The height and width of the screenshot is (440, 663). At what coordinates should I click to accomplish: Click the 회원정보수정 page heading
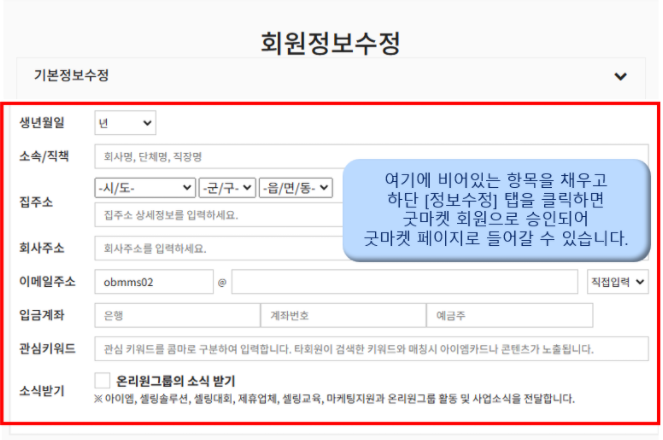330,42
